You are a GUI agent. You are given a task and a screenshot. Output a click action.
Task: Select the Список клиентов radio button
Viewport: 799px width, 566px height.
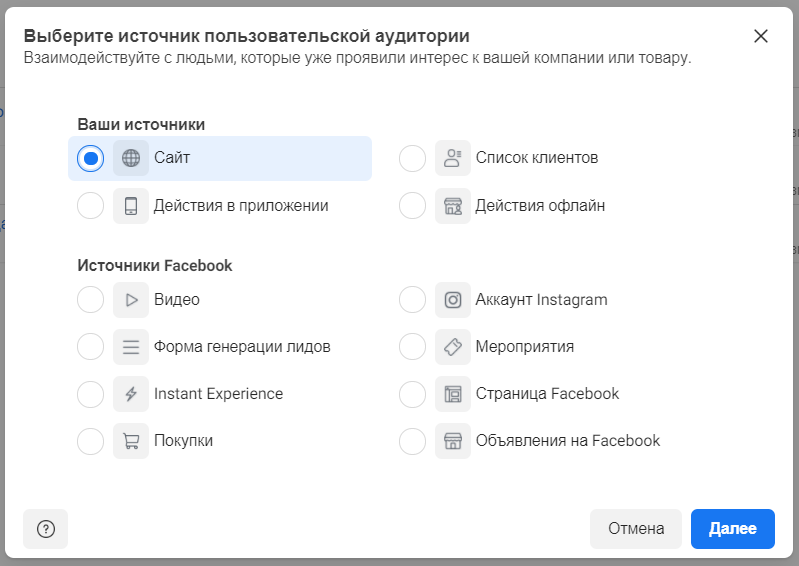click(412, 158)
